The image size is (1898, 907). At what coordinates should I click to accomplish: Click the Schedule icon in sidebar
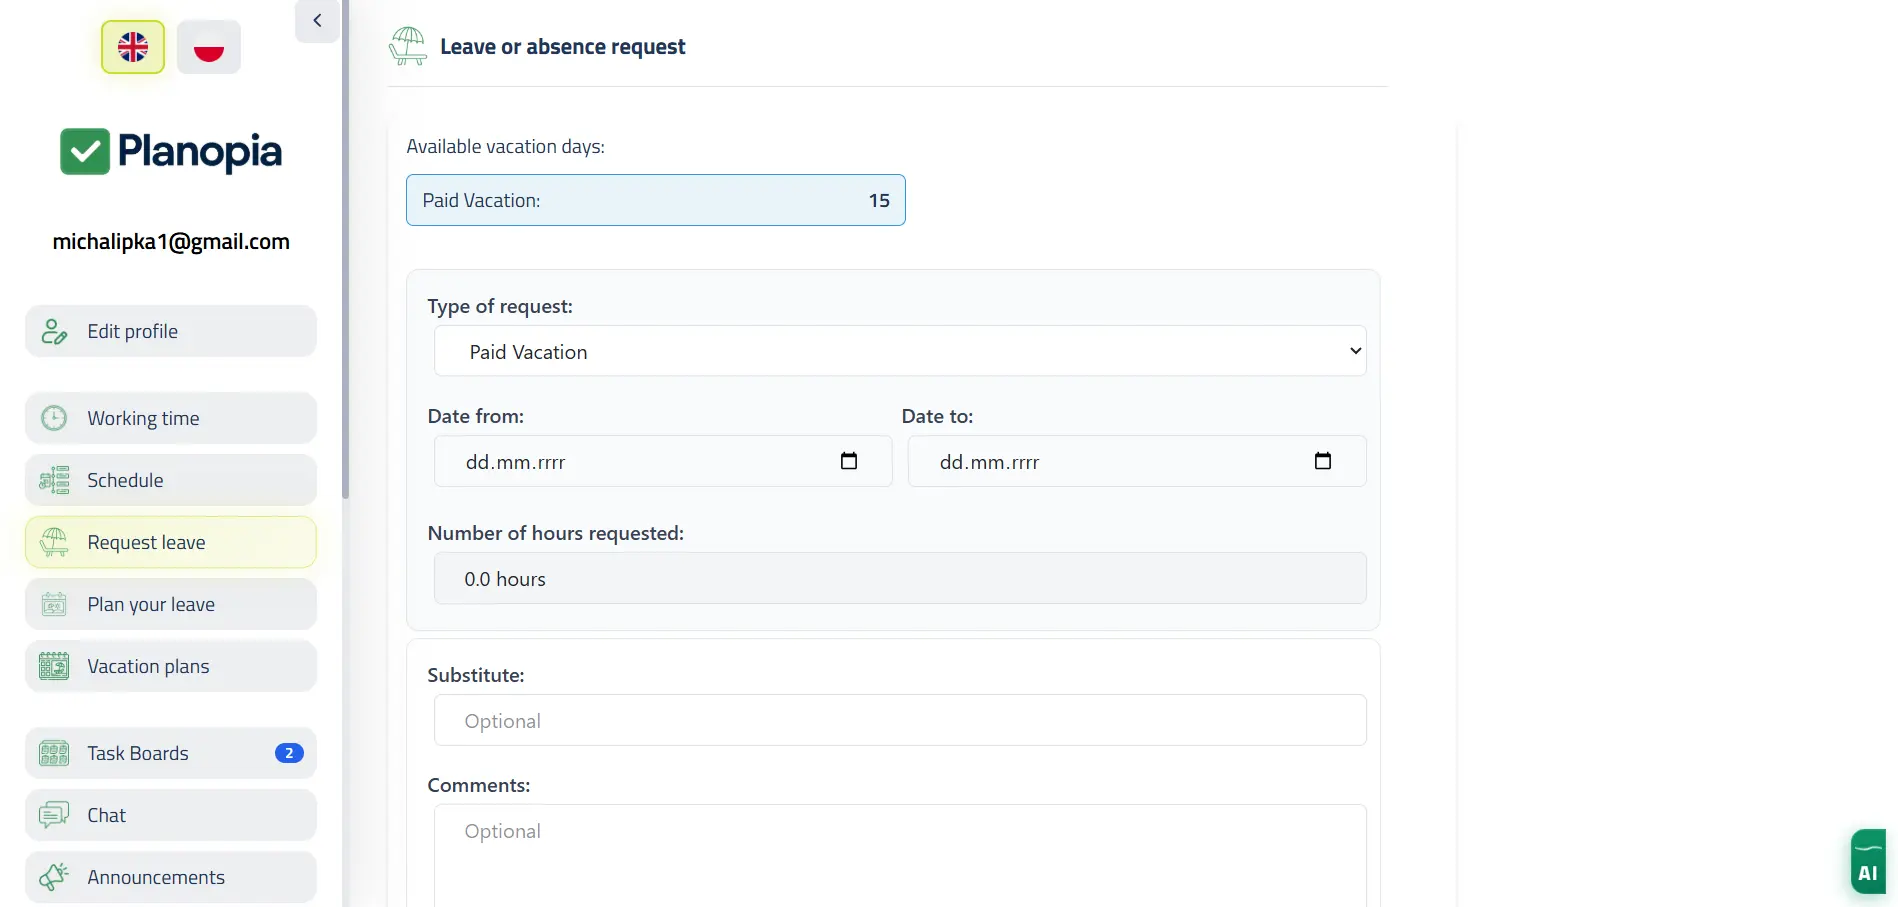pyautogui.click(x=54, y=480)
